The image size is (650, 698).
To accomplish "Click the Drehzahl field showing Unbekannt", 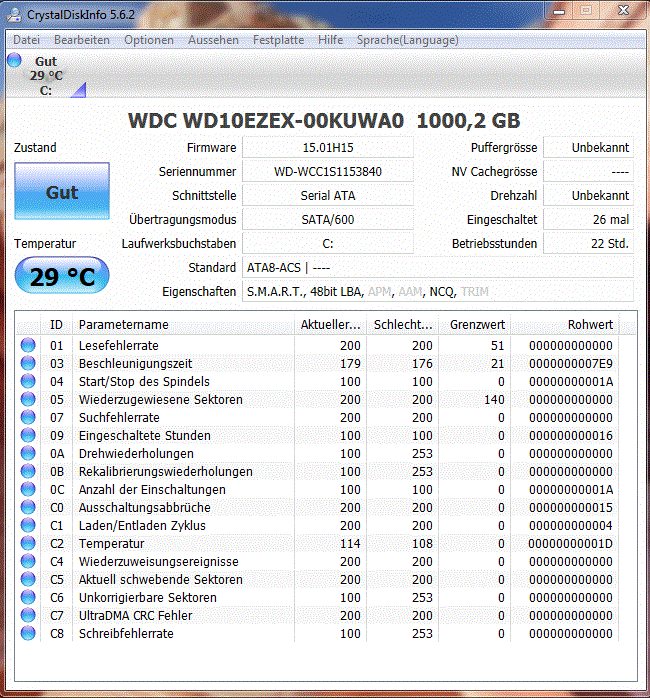I will [588, 195].
